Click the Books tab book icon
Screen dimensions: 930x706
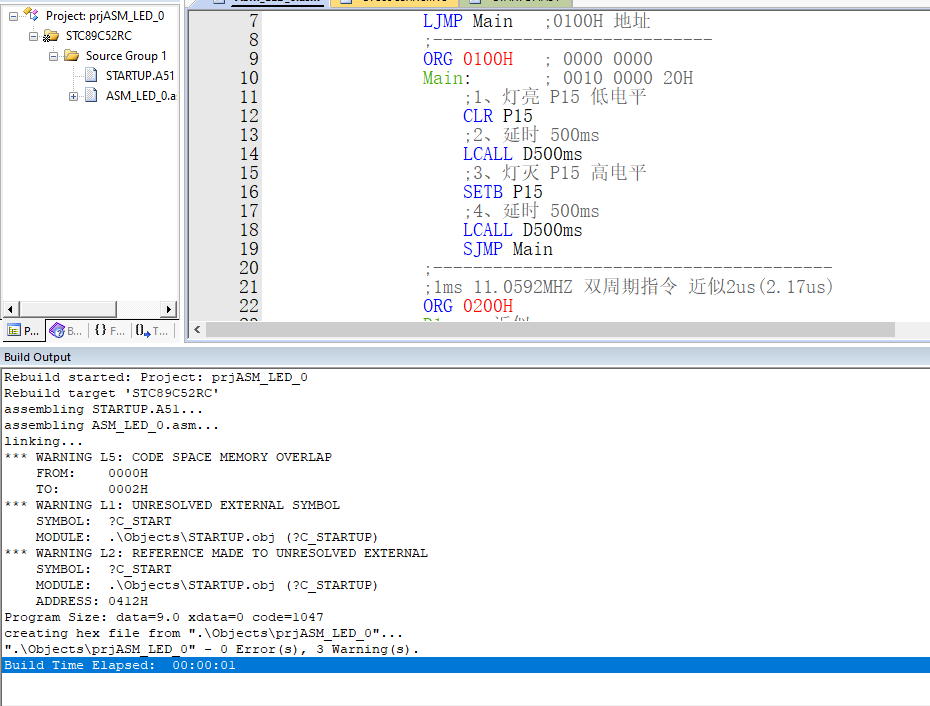click(57, 330)
